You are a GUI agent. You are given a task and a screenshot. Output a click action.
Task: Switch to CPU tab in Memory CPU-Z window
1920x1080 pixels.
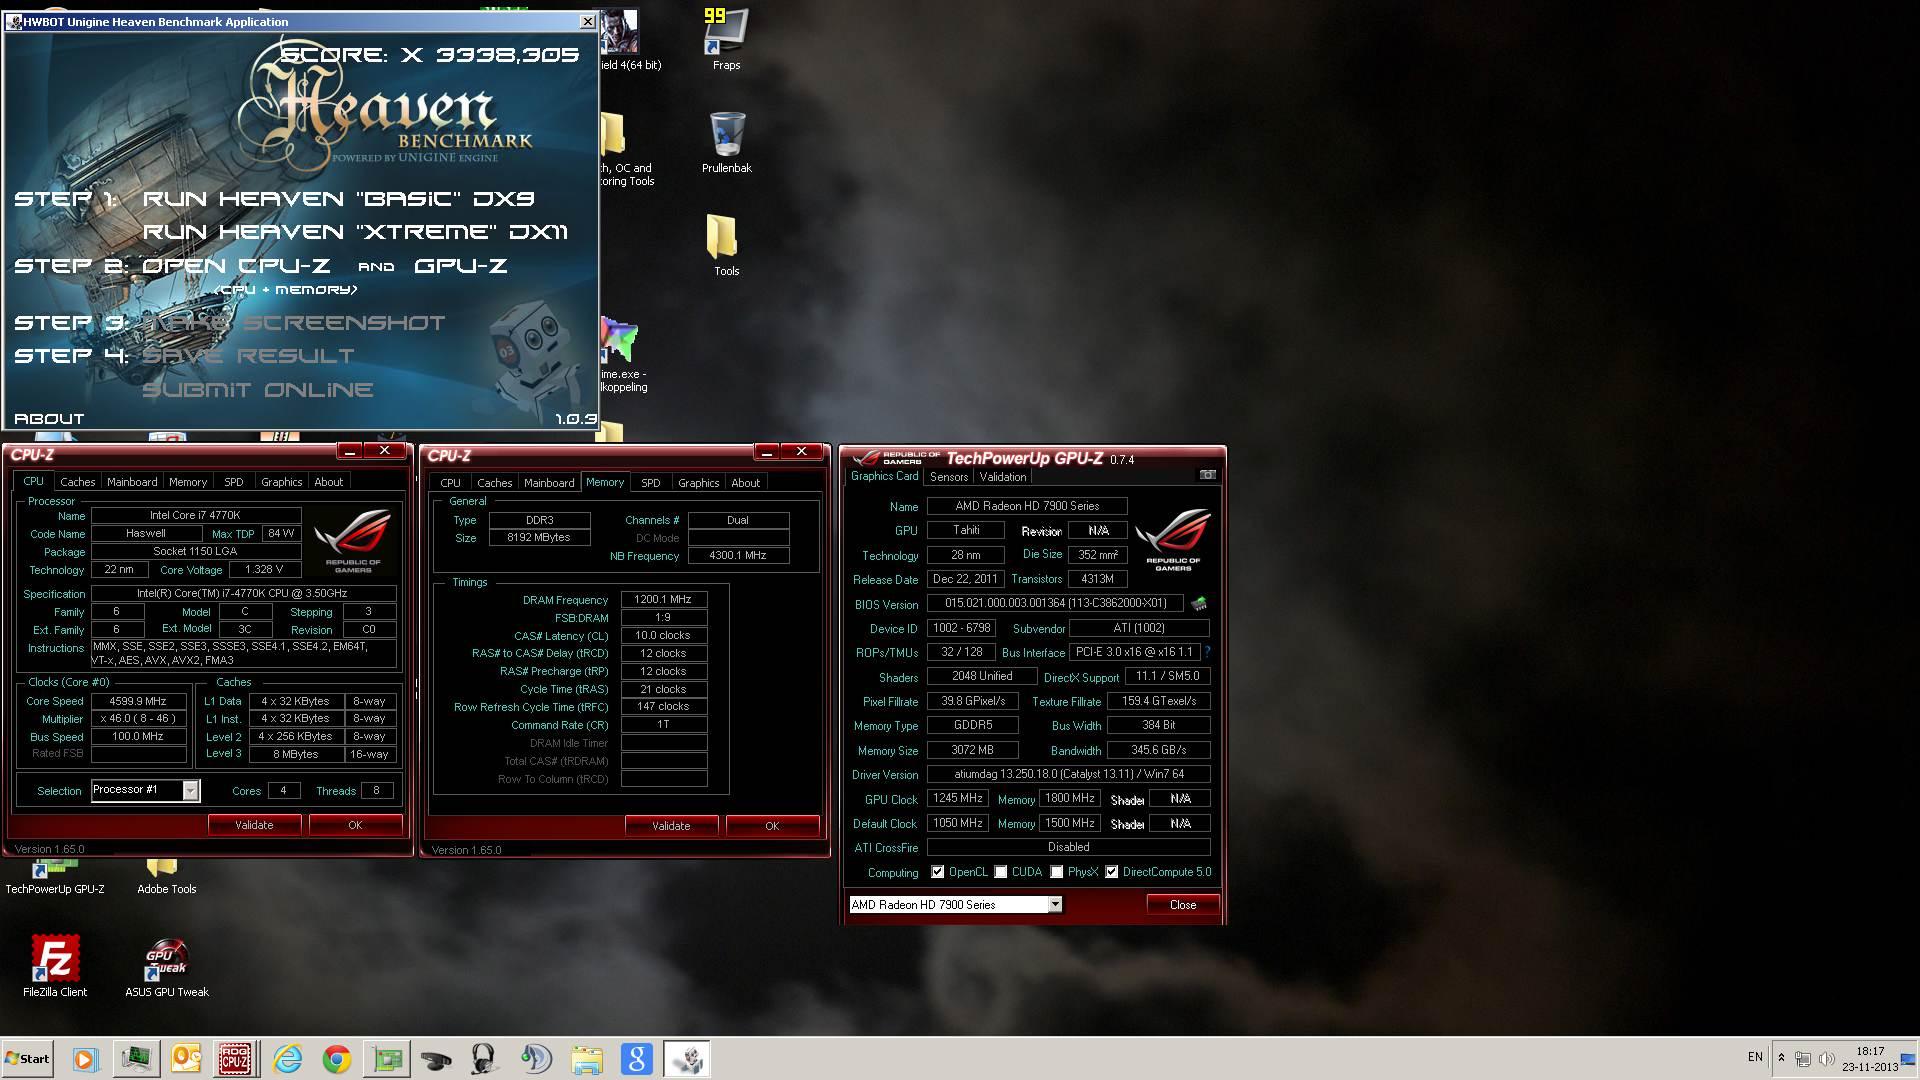point(450,483)
